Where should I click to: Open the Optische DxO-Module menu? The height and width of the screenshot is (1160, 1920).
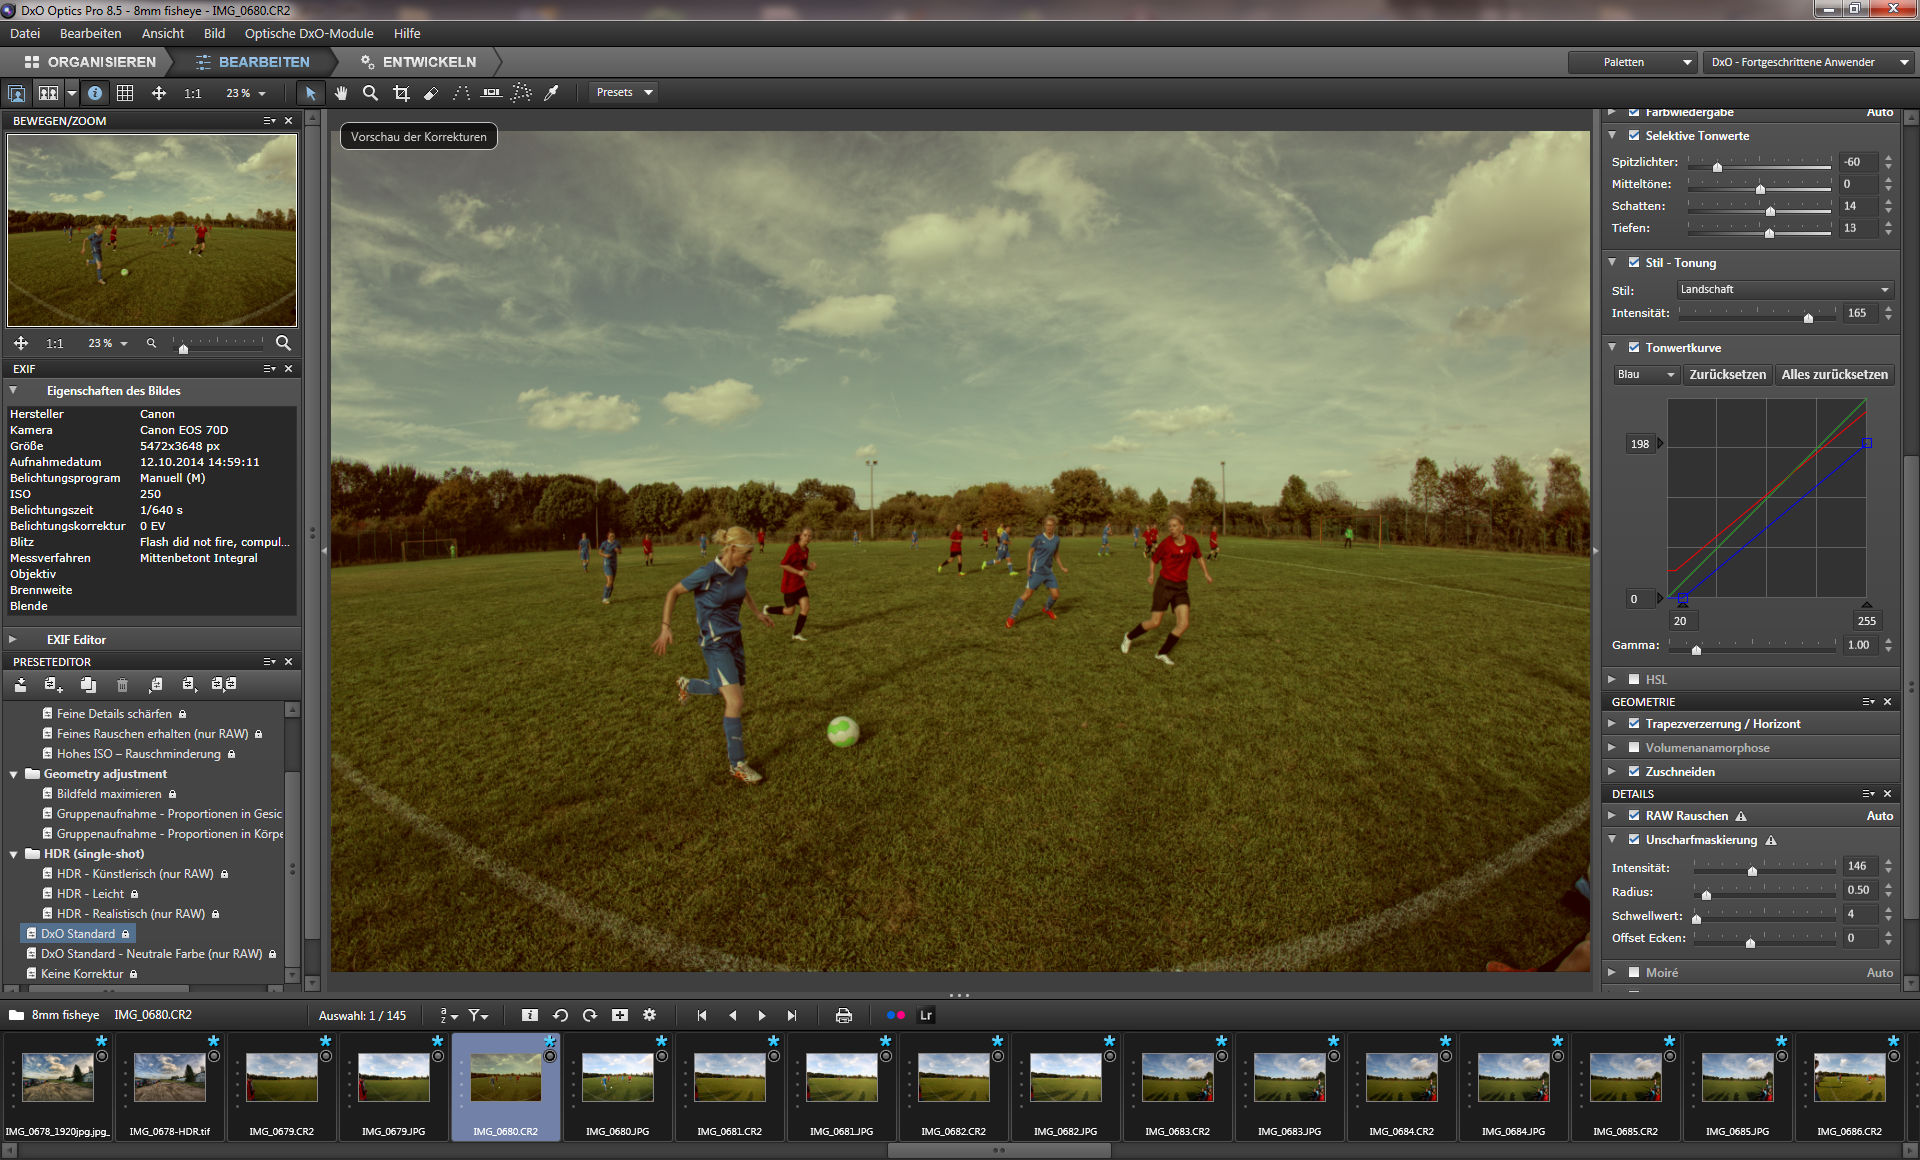[x=308, y=33]
